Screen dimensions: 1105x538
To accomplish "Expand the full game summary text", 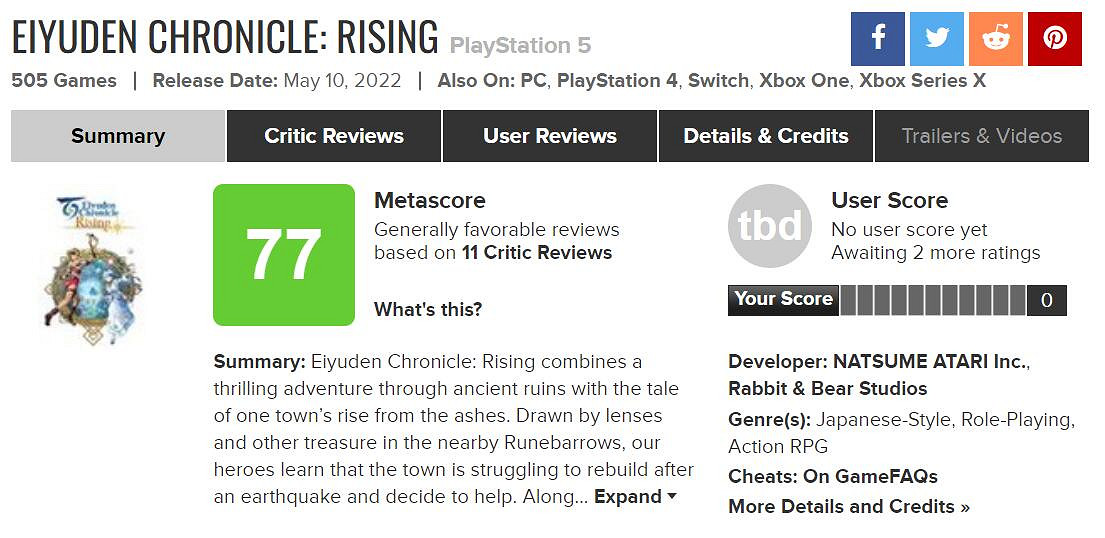I will (x=636, y=497).
